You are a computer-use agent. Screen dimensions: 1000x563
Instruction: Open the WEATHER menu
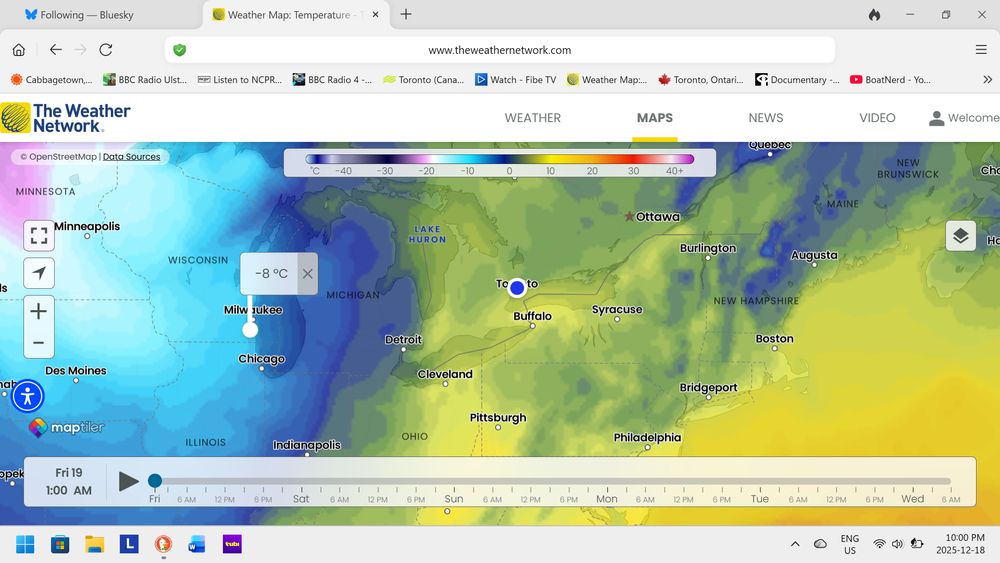point(533,118)
